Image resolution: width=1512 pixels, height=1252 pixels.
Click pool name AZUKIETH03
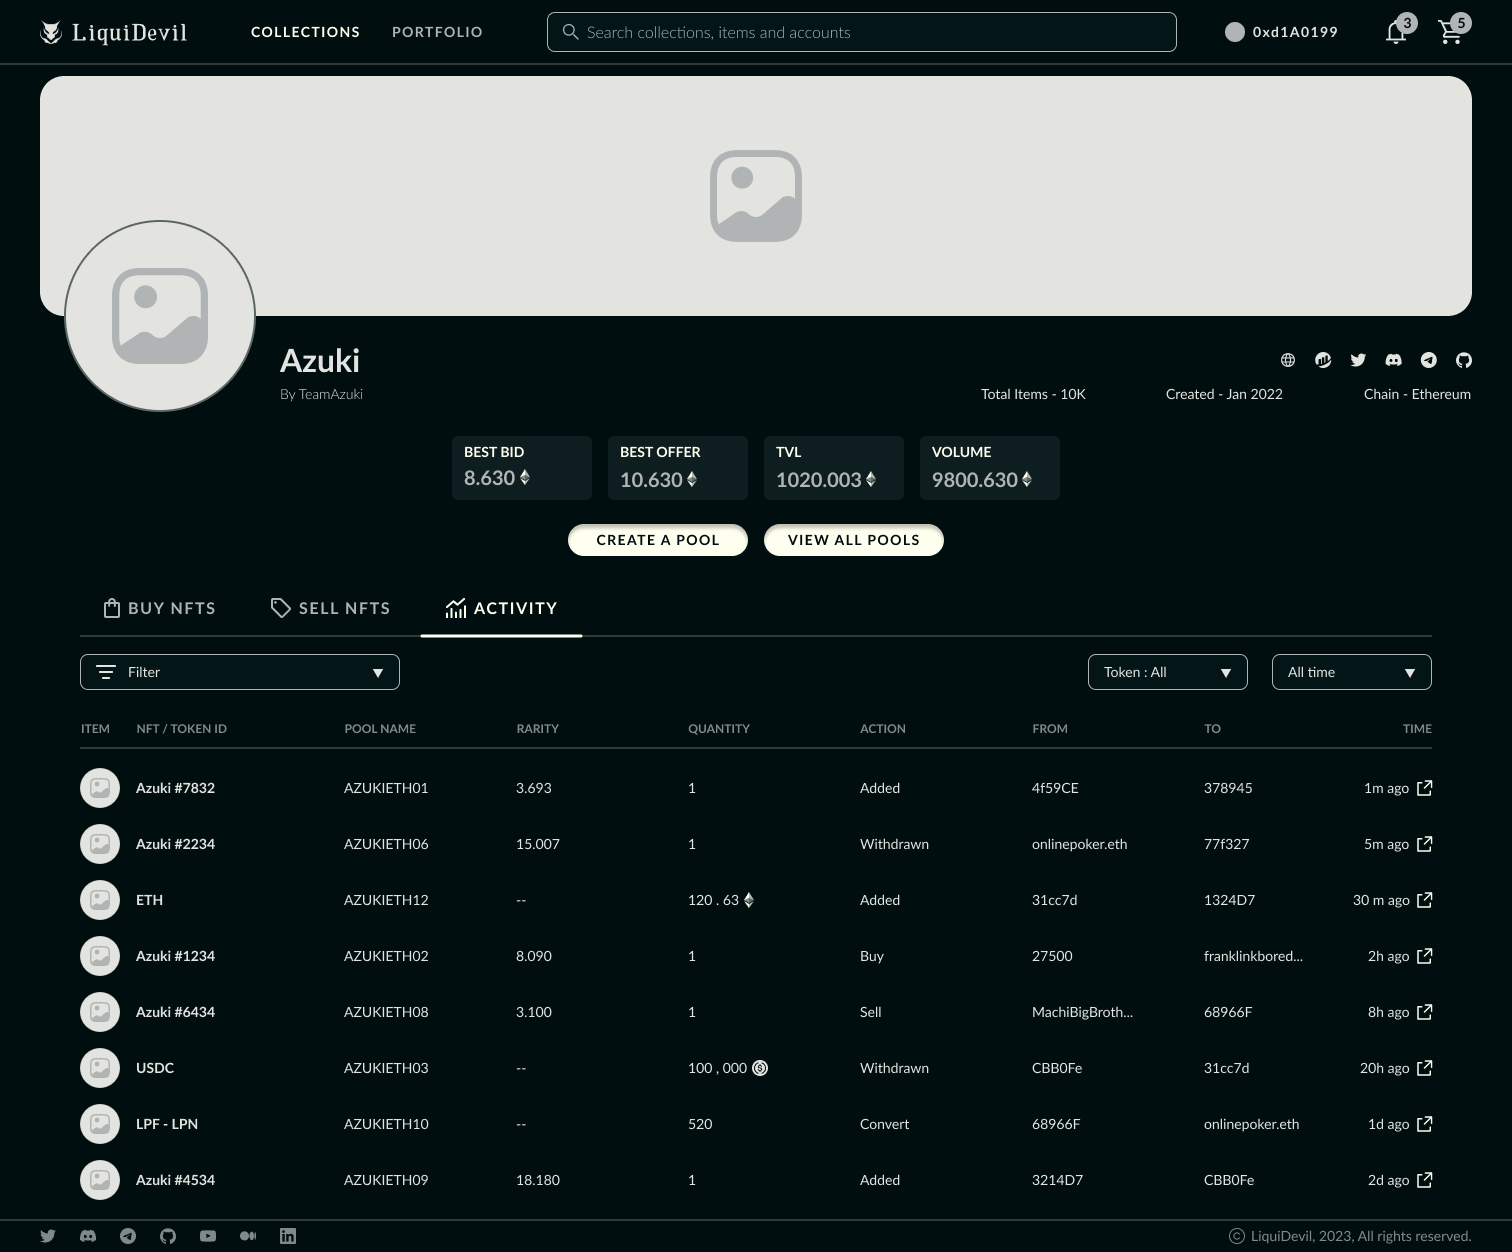pyautogui.click(x=386, y=1068)
